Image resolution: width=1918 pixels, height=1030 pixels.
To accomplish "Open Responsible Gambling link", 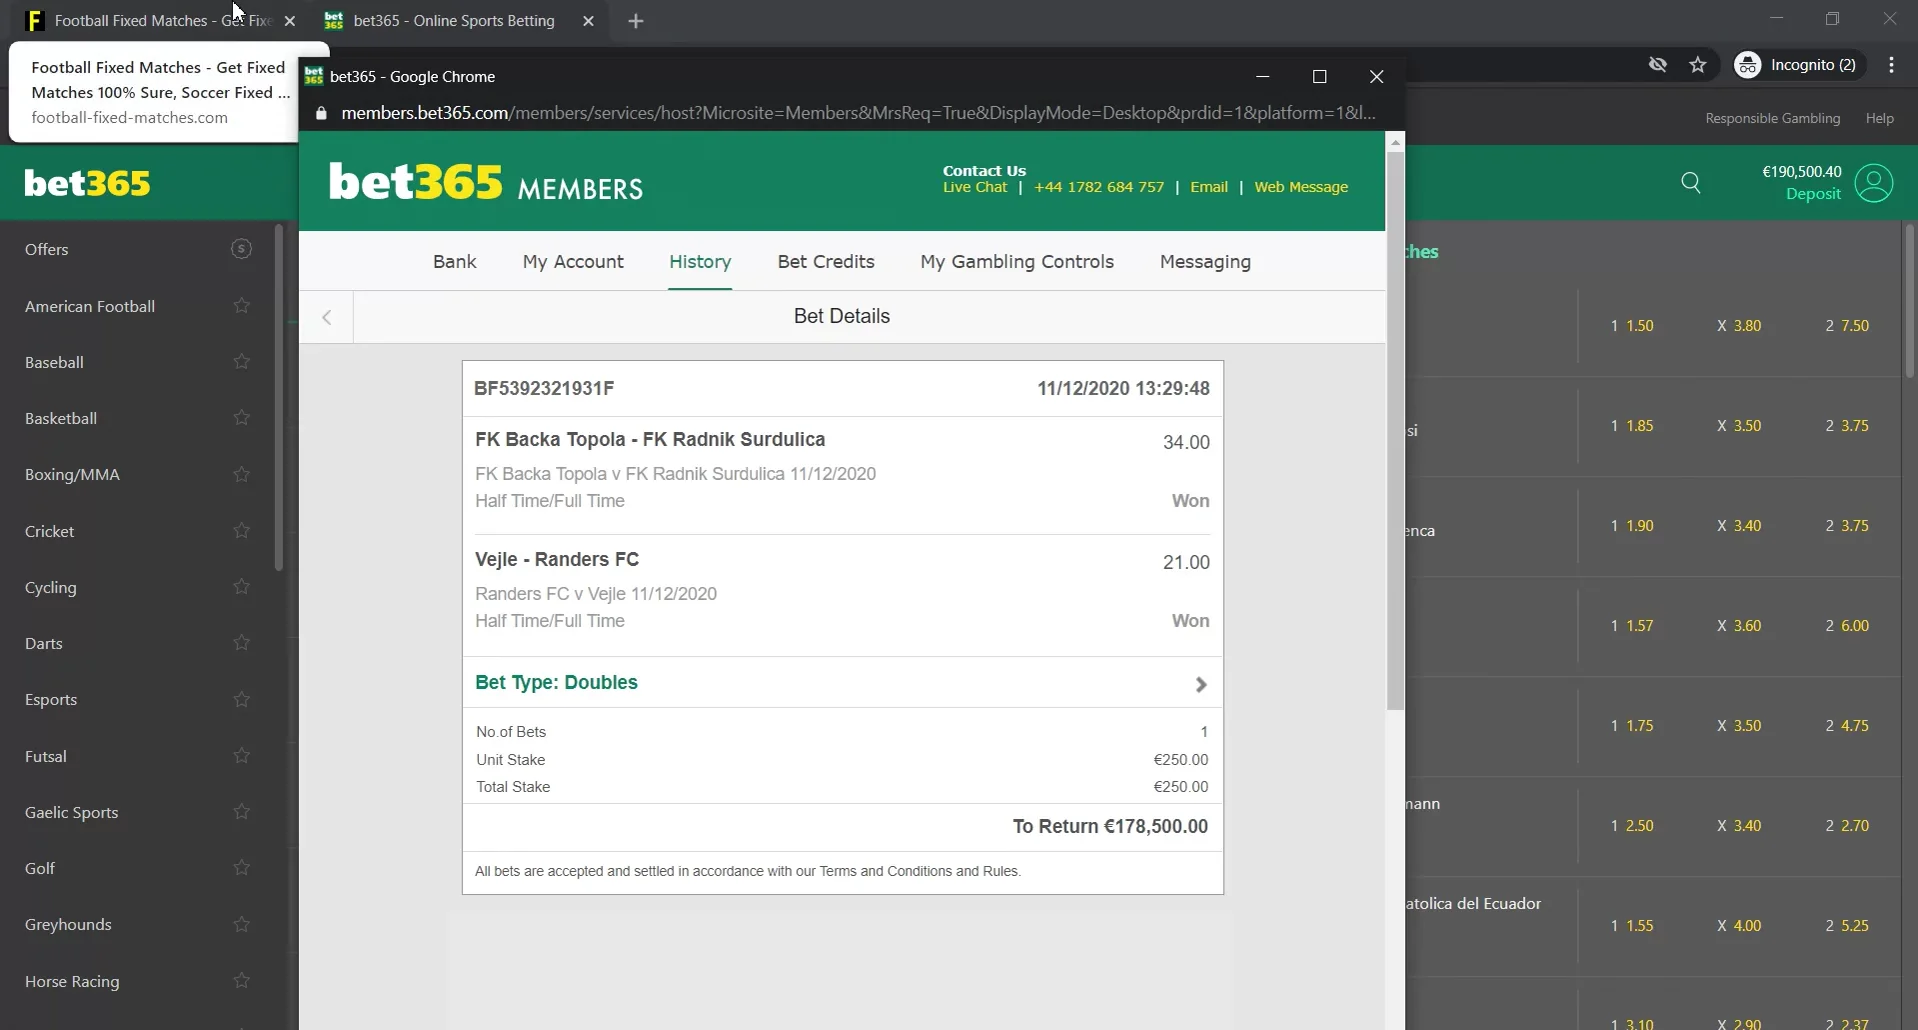I will point(1773,118).
